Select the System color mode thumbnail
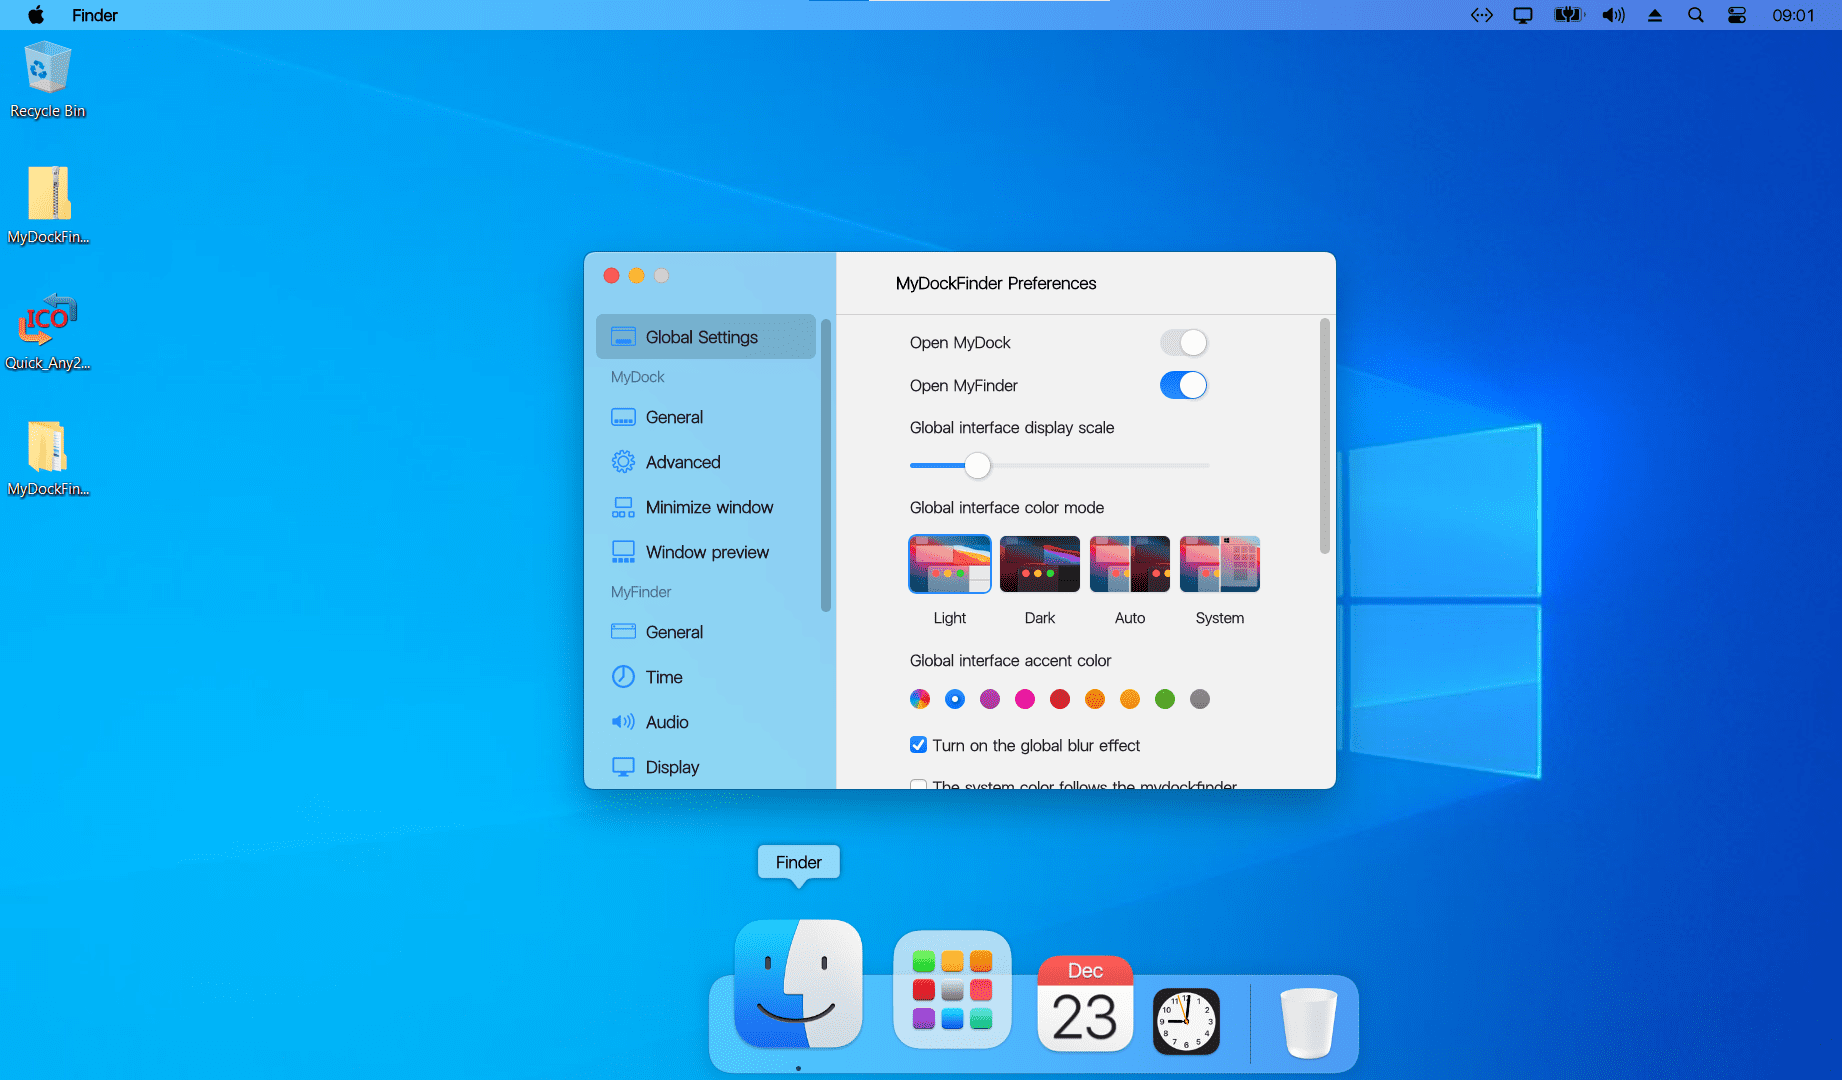1842x1080 pixels. click(x=1220, y=564)
